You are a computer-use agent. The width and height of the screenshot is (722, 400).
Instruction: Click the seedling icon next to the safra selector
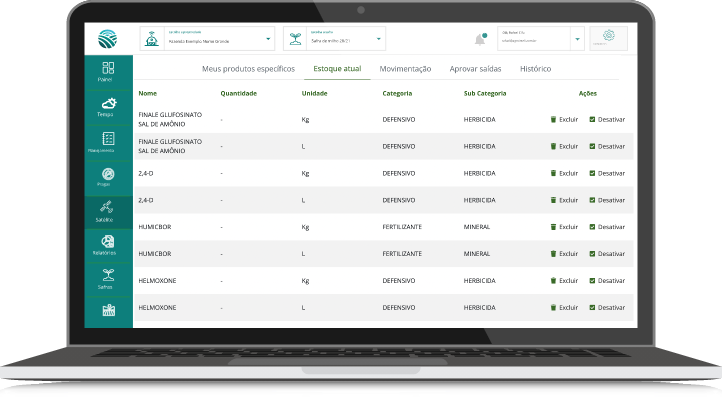[295, 39]
